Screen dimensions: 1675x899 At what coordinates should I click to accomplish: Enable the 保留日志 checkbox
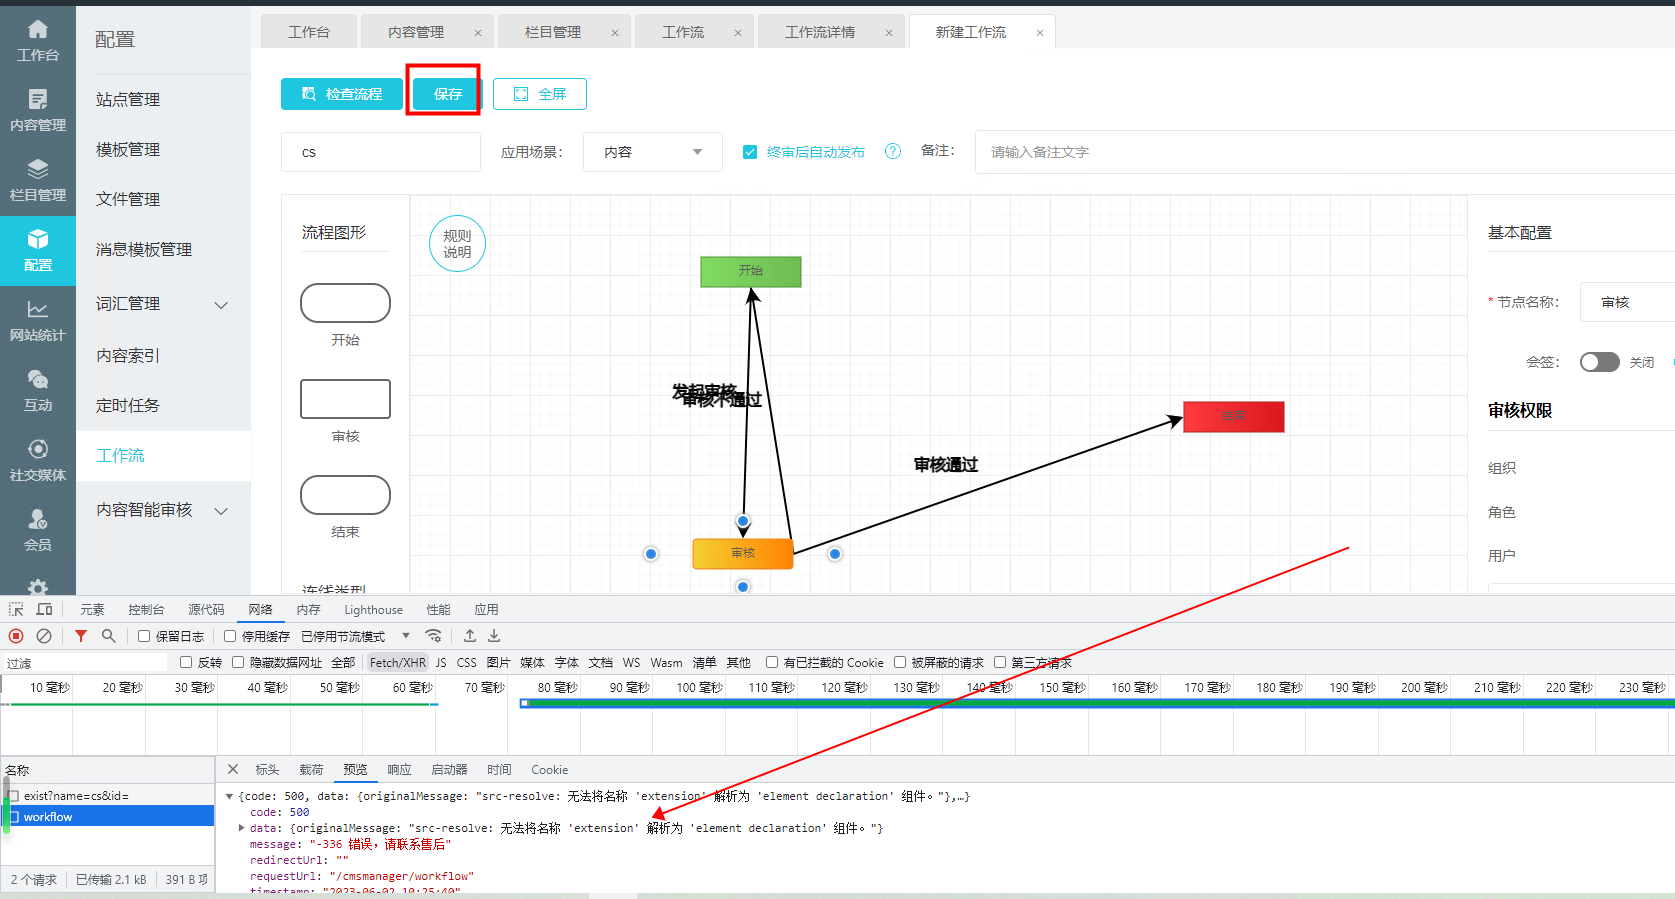(x=144, y=636)
